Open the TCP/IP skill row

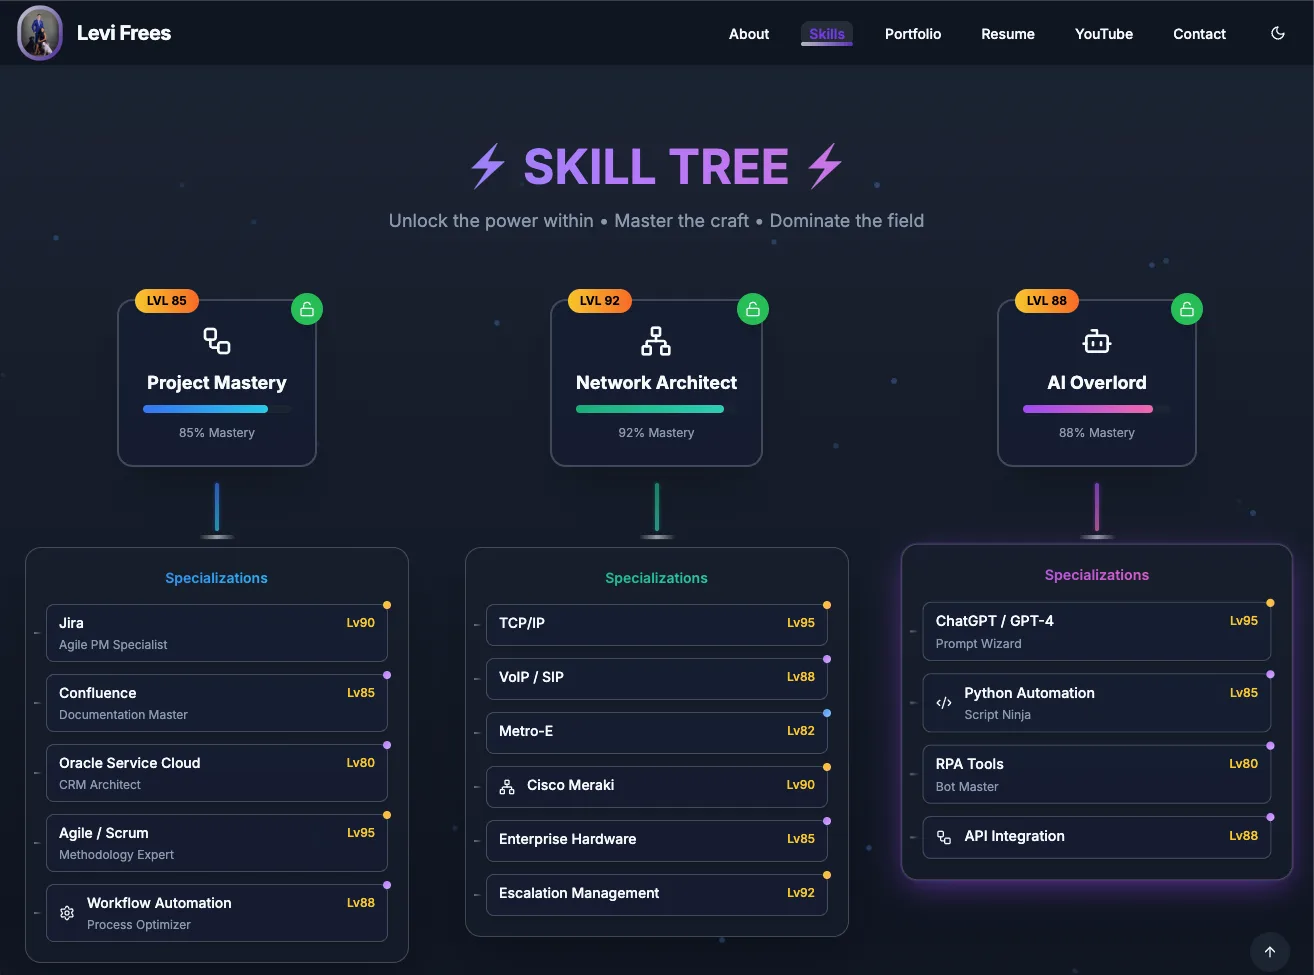point(657,624)
